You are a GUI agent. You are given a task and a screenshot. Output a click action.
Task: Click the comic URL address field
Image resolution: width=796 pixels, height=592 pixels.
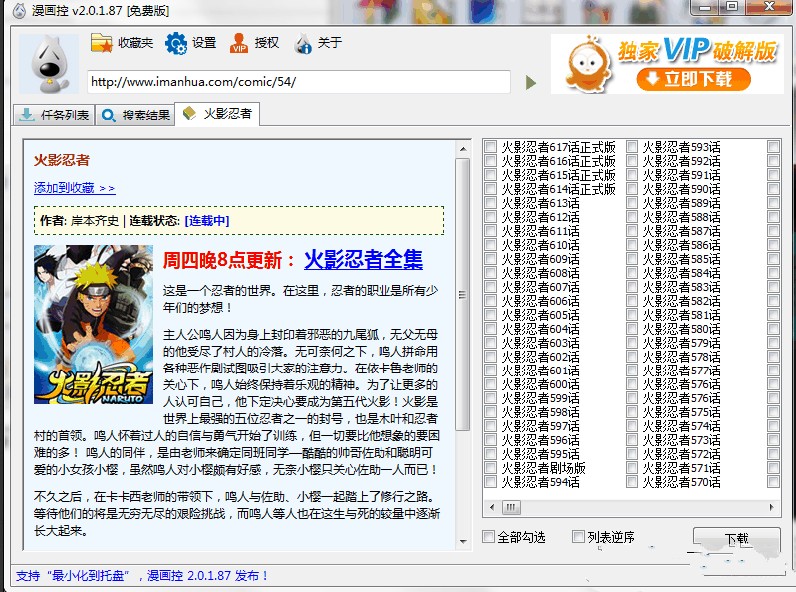pos(298,82)
